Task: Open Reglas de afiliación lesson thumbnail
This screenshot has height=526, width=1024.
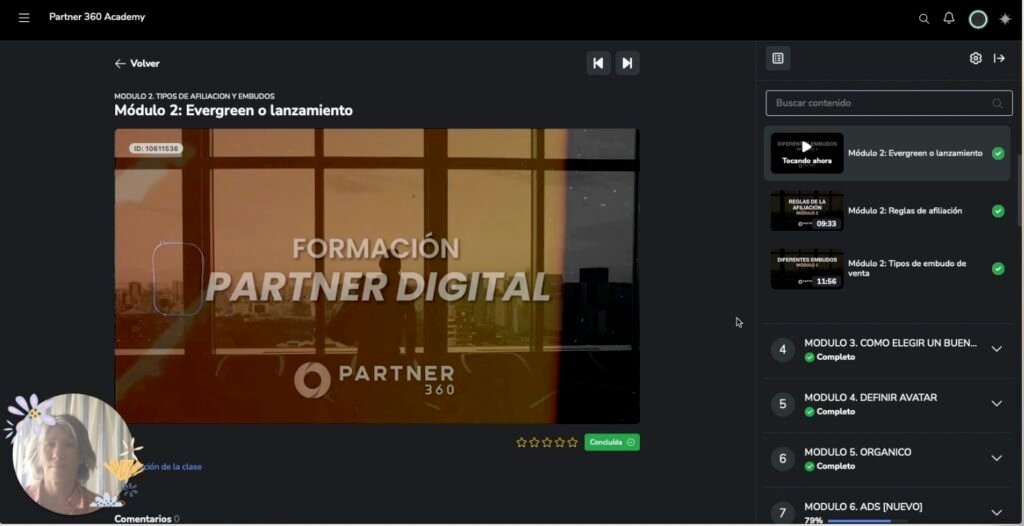Action: (x=807, y=210)
